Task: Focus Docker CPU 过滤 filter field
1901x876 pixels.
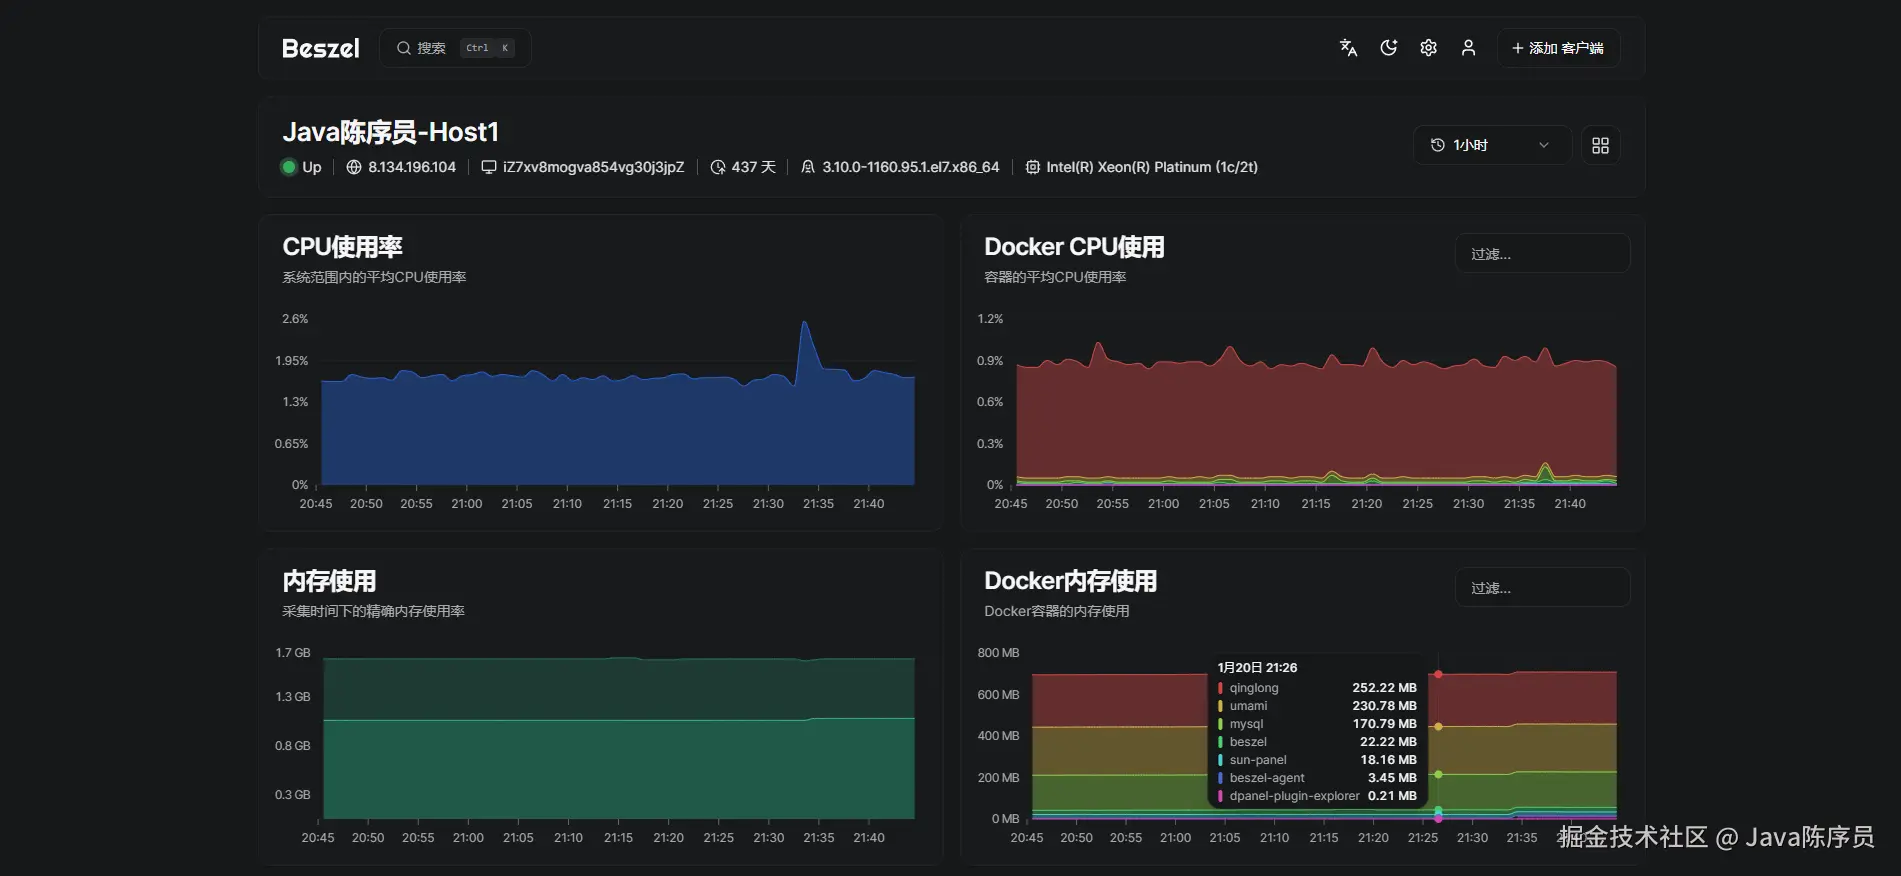Action: [1542, 254]
